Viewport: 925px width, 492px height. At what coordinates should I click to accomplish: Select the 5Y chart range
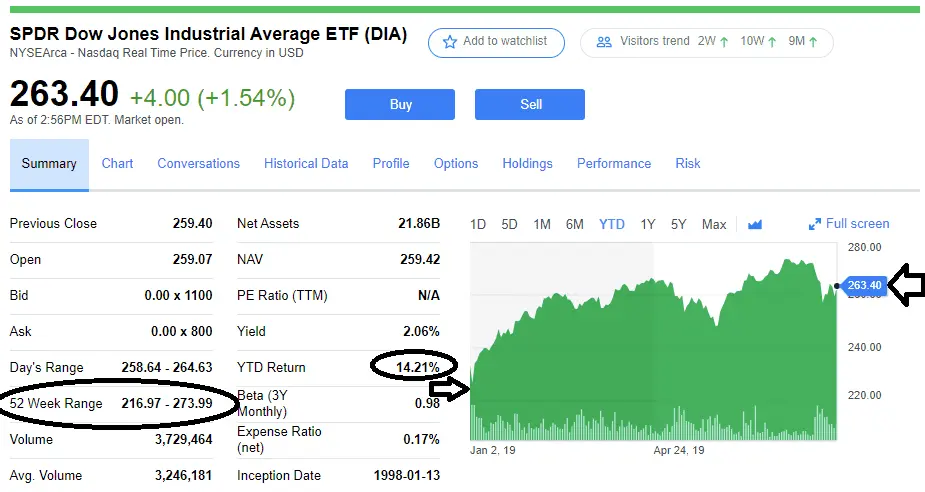(x=679, y=224)
